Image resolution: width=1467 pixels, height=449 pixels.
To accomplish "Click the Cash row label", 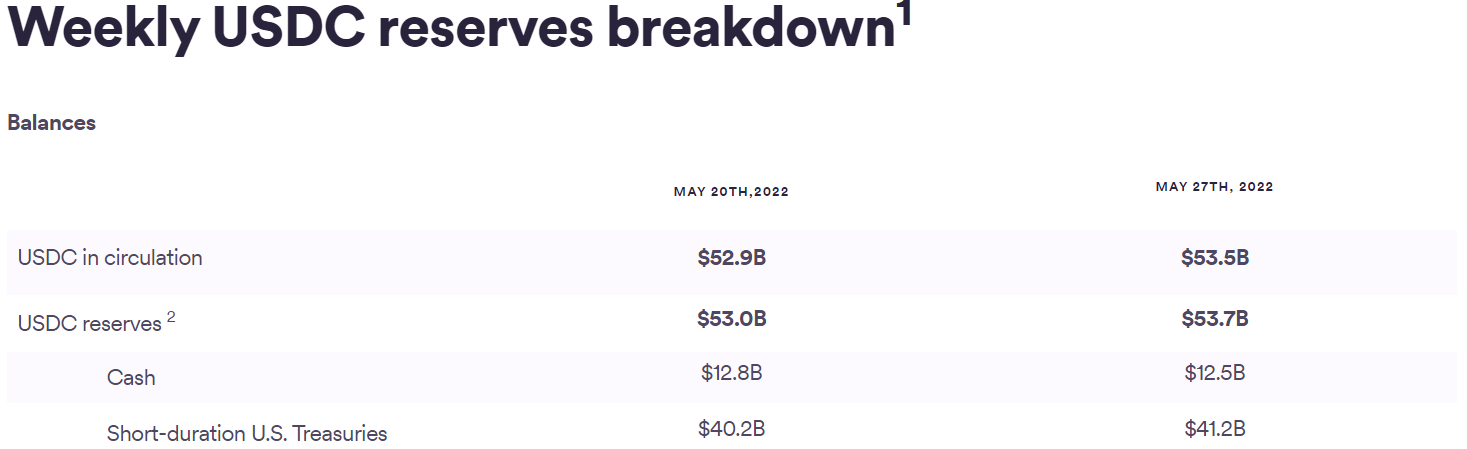I will [x=131, y=378].
